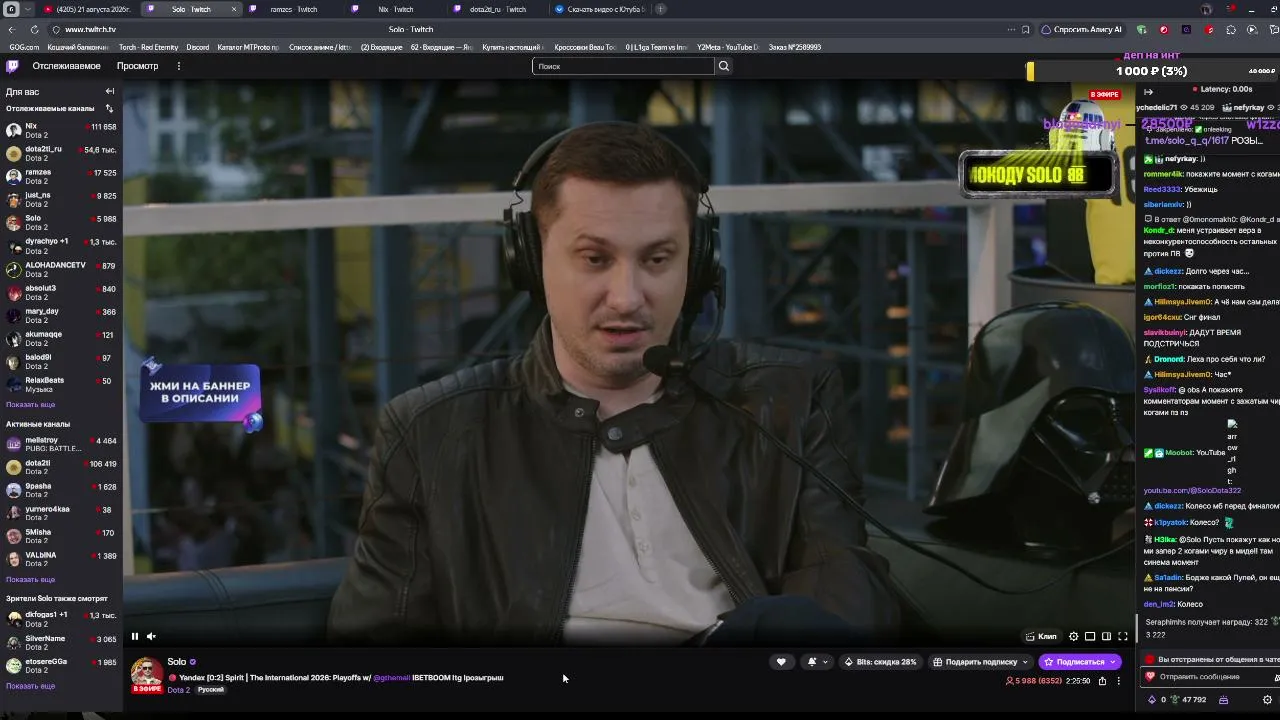Click the Русский language tag
Image resolution: width=1280 pixels, height=720 pixels.
[x=210, y=690]
